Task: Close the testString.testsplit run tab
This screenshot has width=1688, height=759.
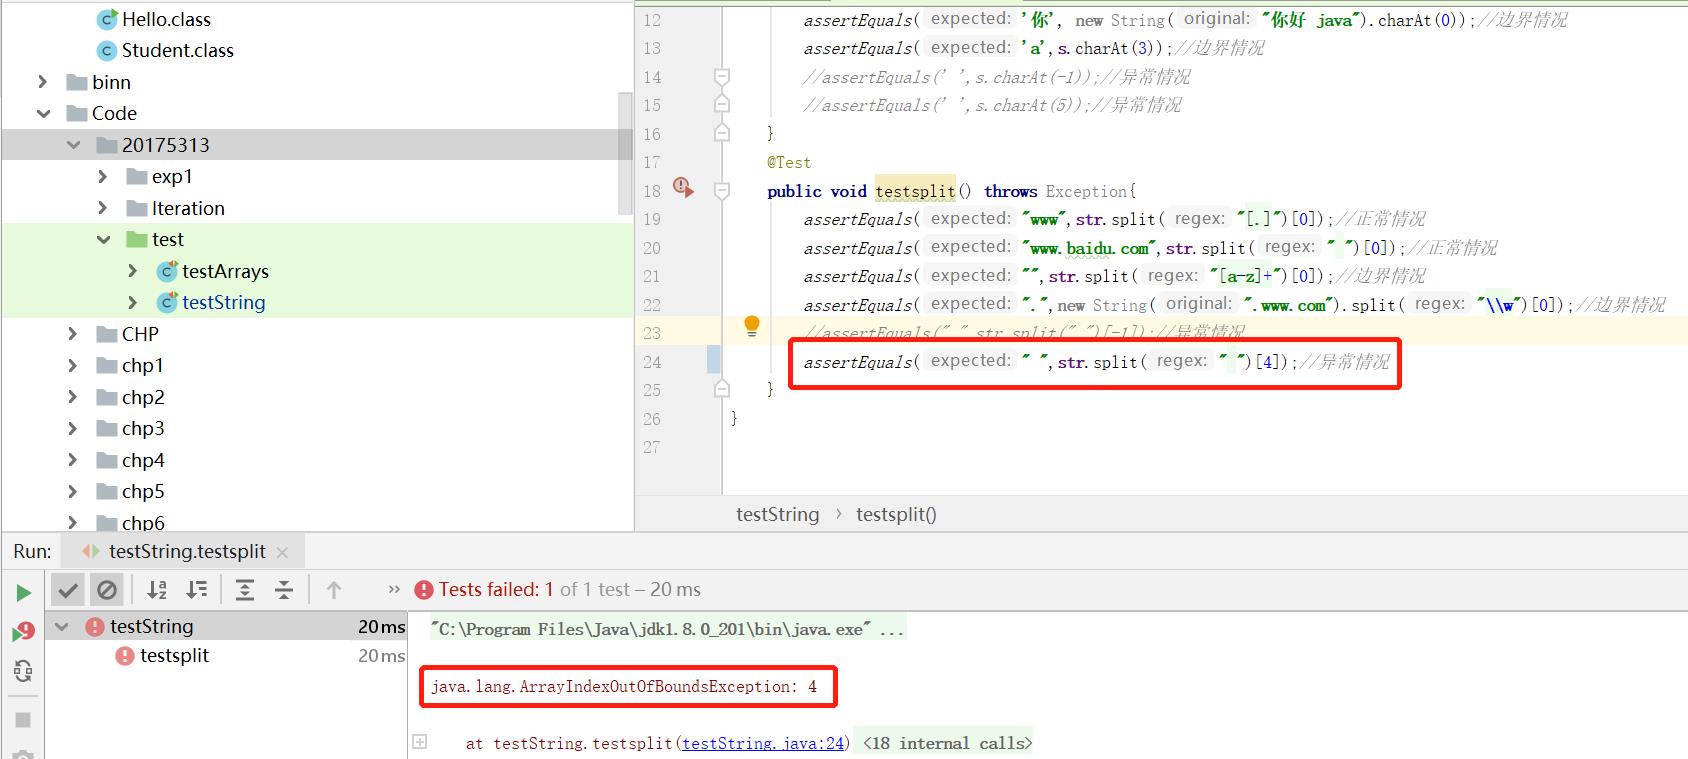Action: tap(282, 552)
